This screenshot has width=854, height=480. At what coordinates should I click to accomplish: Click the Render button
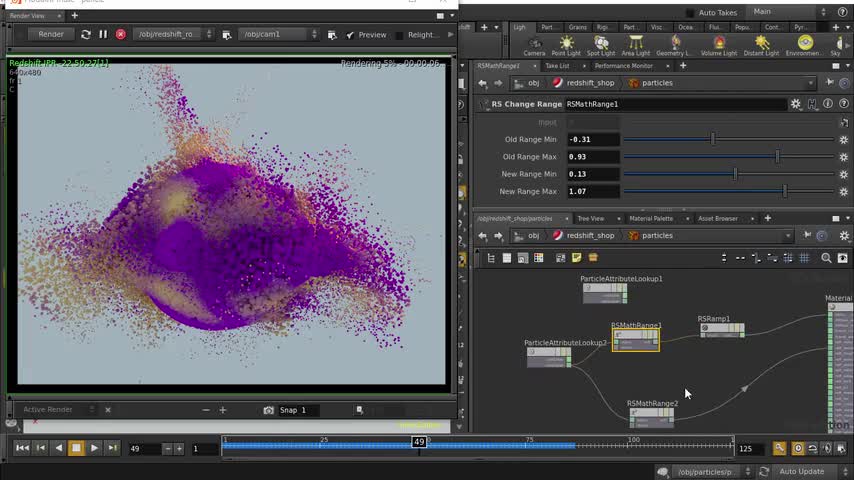click(x=50, y=34)
